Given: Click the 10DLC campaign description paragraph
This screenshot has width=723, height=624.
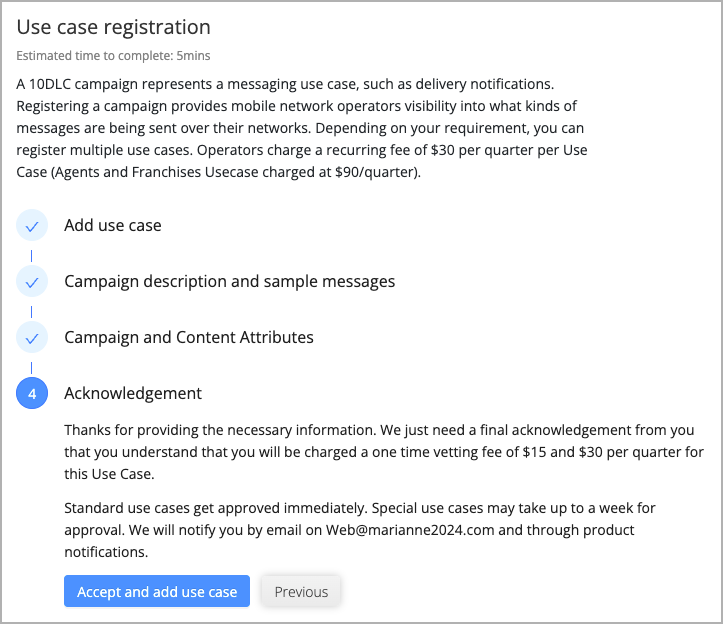Looking at the screenshot, I should [x=302, y=128].
